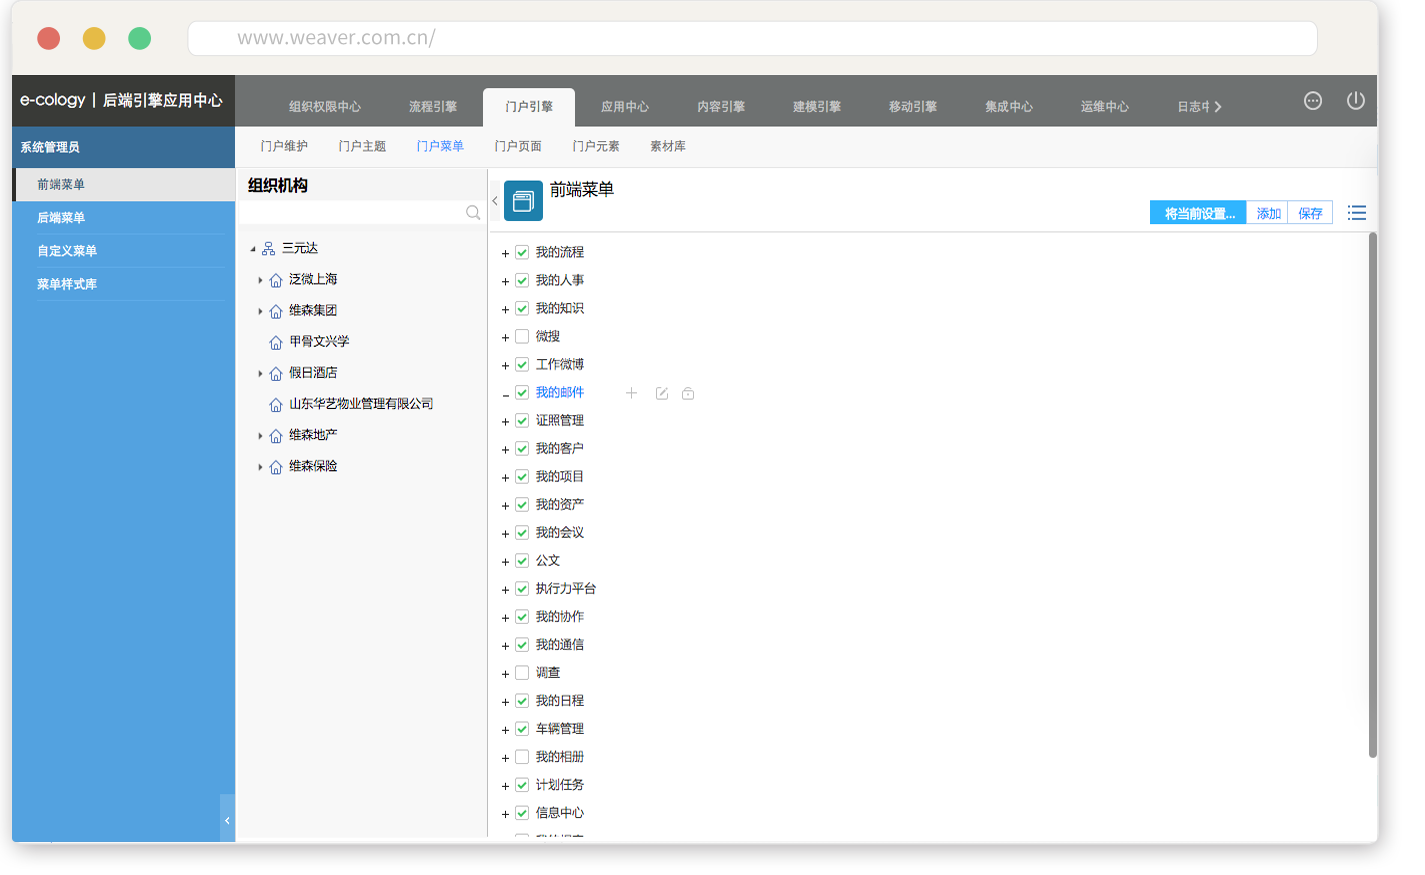The height and width of the screenshot is (875, 1425).
Task: Click the lock icon beside 我的邮件
Action: [688, 394]
